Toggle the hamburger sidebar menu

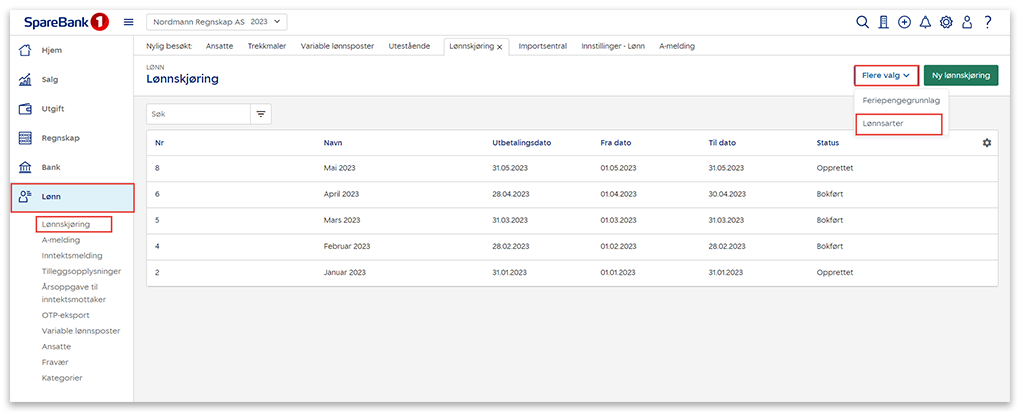(128, 22)
